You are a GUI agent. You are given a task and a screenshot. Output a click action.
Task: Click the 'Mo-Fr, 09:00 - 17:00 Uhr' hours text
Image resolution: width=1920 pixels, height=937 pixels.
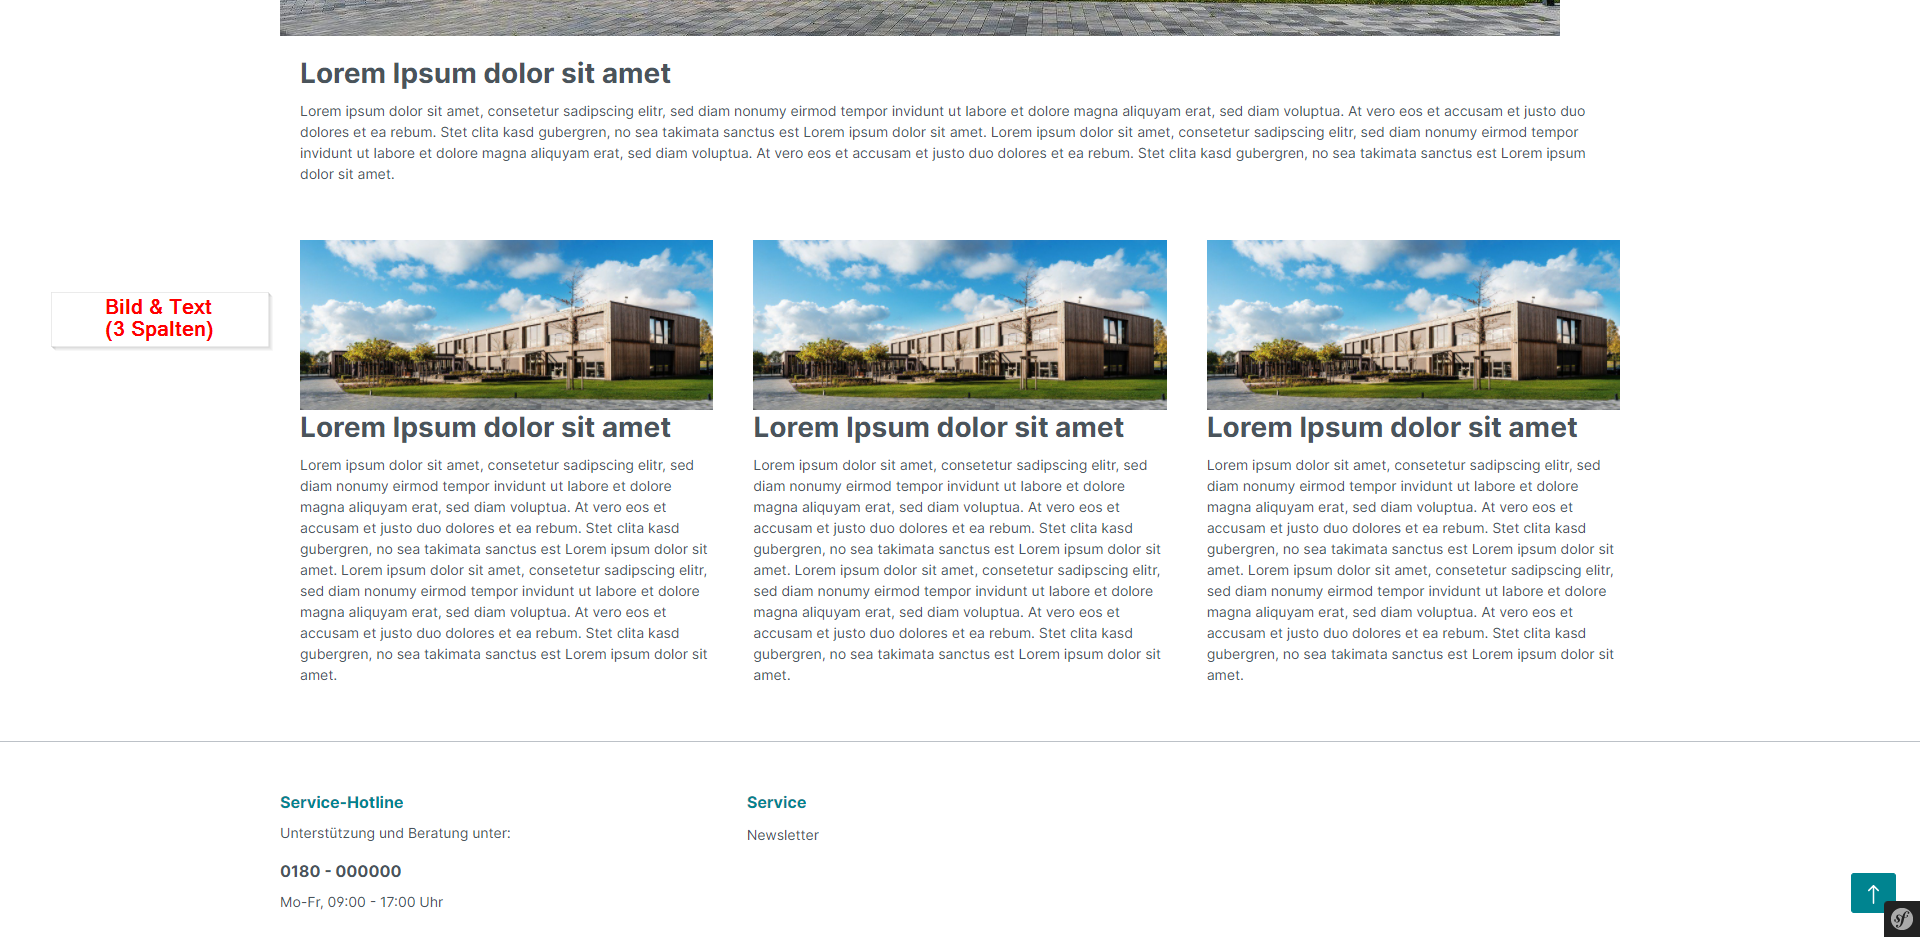[x=361, y=902]
